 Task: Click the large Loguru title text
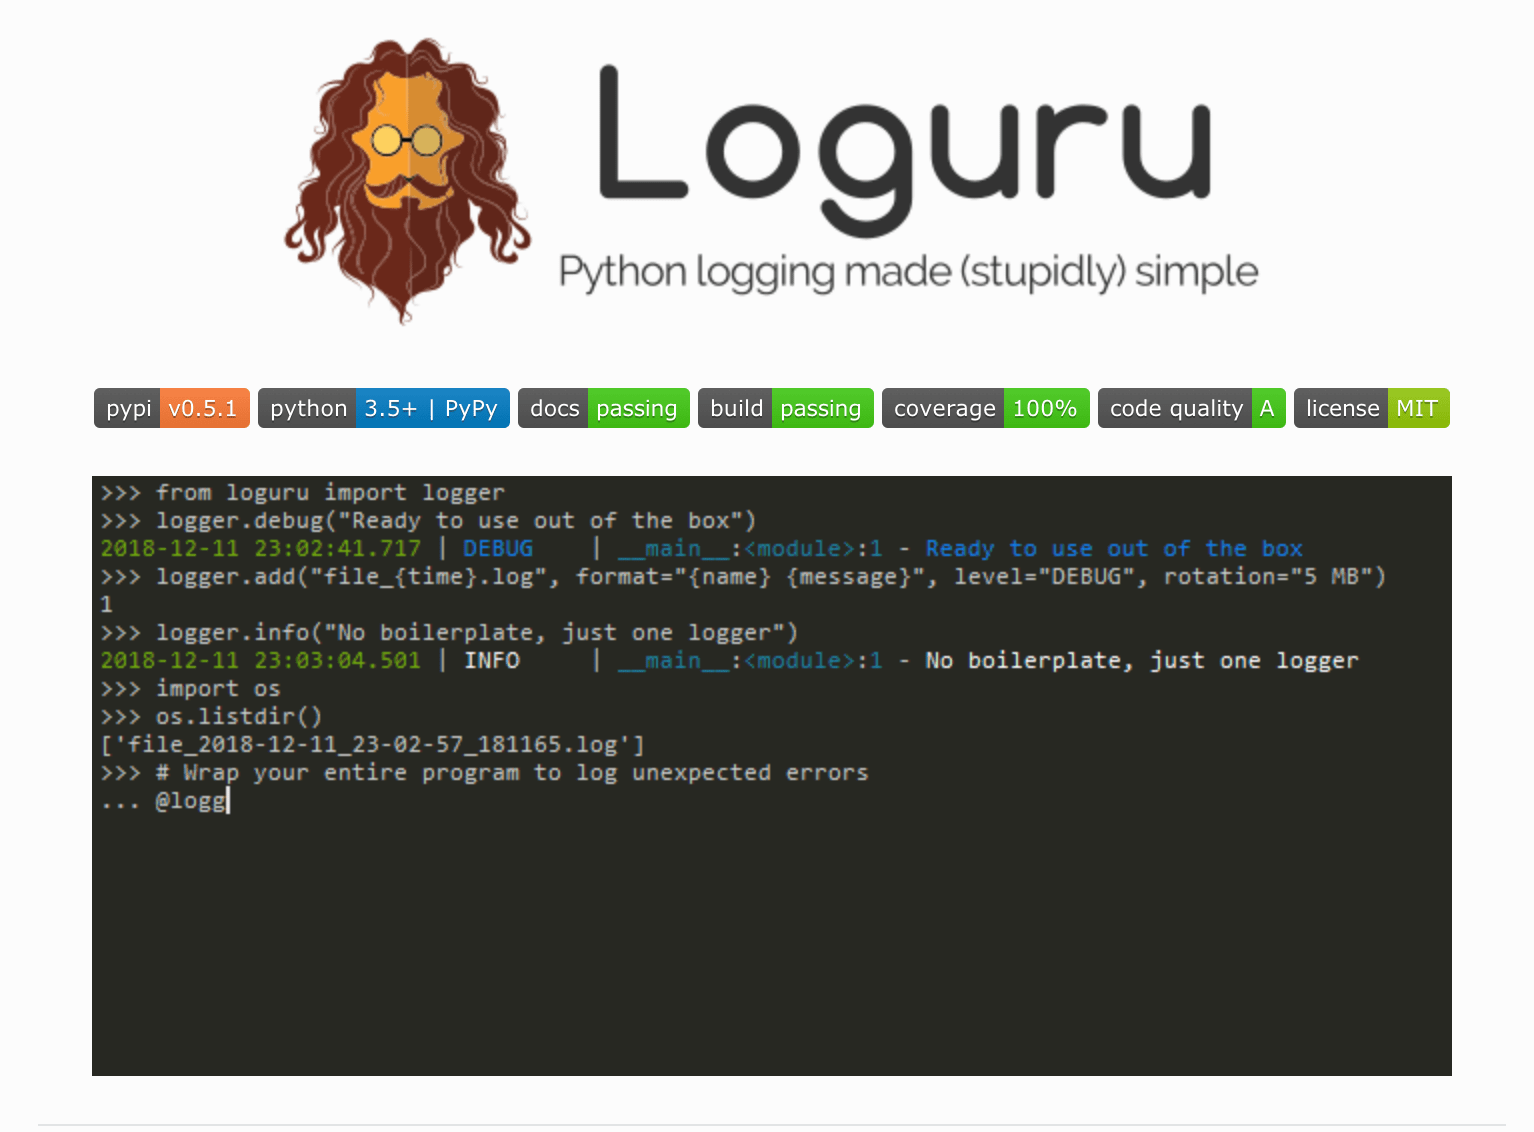click(905, 150)
